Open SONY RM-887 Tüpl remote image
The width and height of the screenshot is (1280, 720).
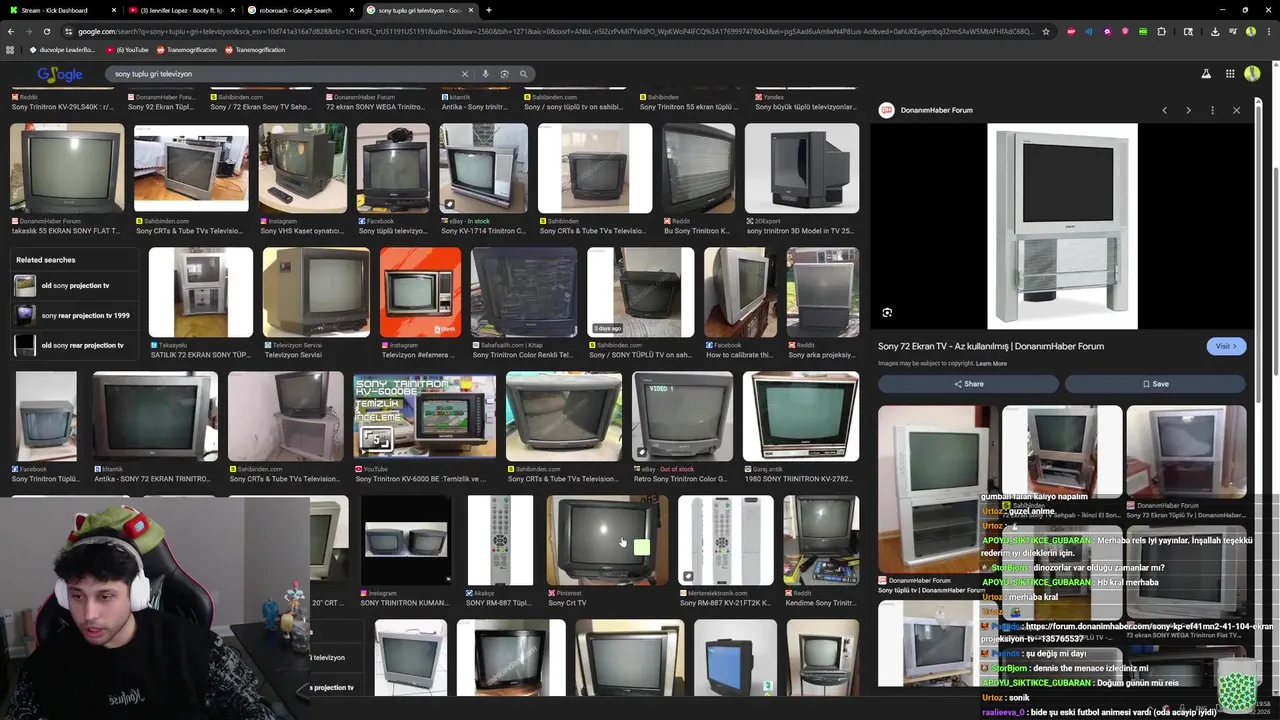click(x=500, y=540)
